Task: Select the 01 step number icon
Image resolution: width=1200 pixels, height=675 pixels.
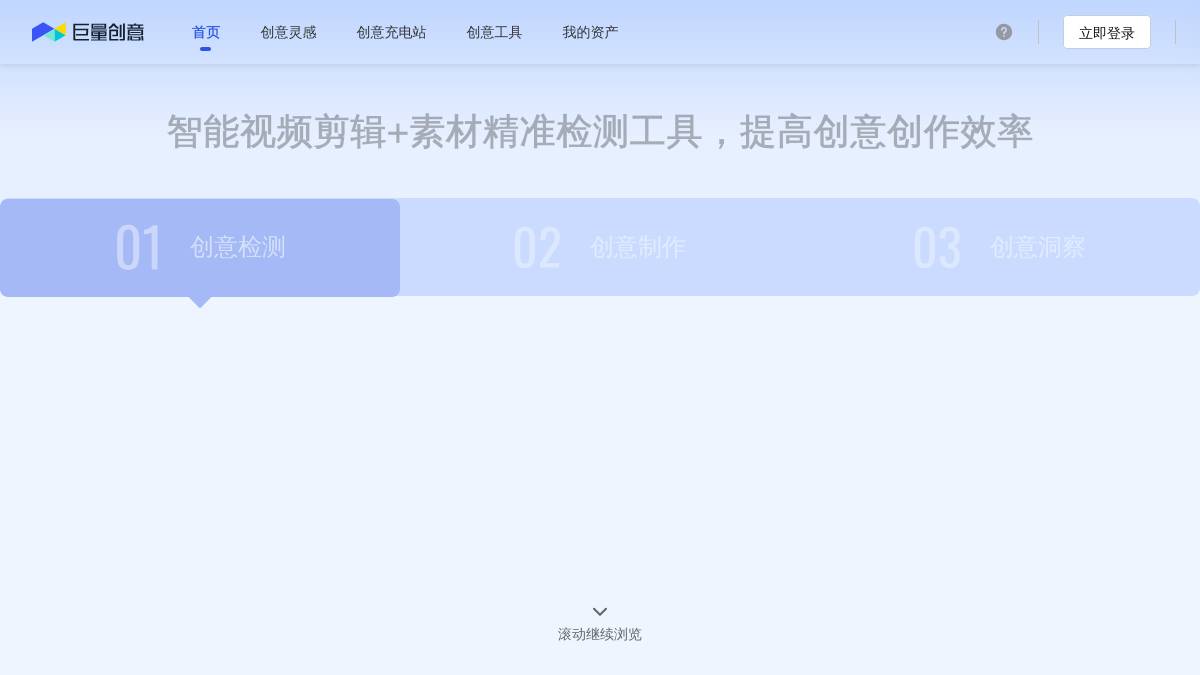Action: [x=139, y=247]
